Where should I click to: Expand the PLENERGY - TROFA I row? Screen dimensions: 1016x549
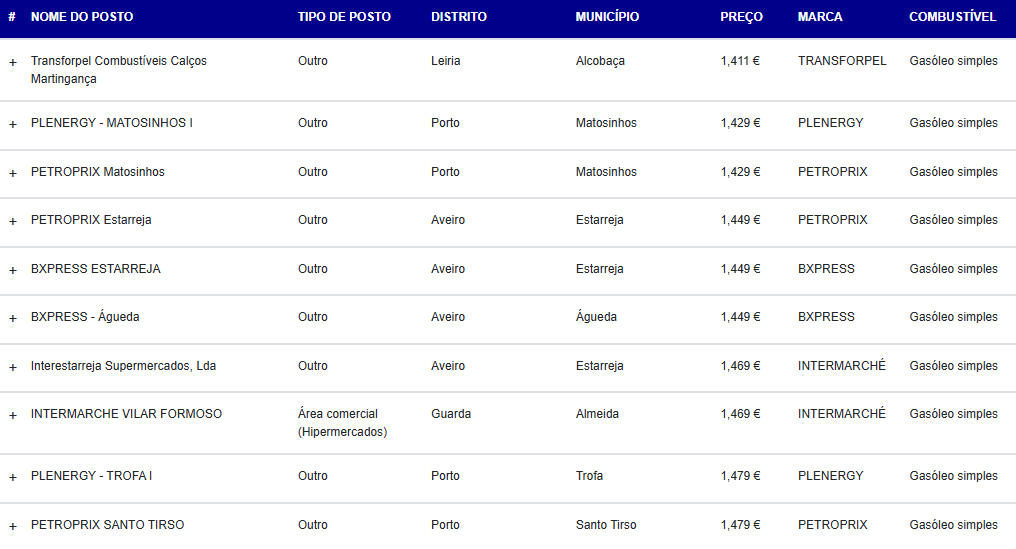click(x=12, y=477)
